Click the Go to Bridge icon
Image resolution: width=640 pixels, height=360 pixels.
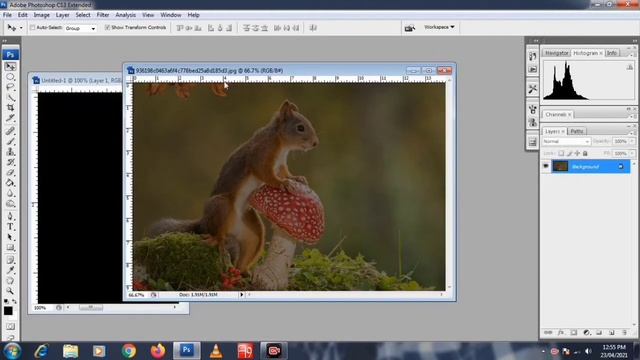[409, 28]
